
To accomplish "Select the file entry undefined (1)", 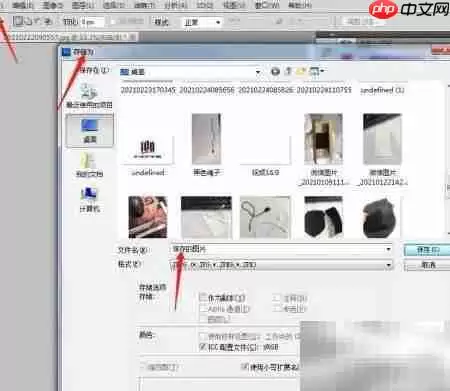I will click(382, 90).
